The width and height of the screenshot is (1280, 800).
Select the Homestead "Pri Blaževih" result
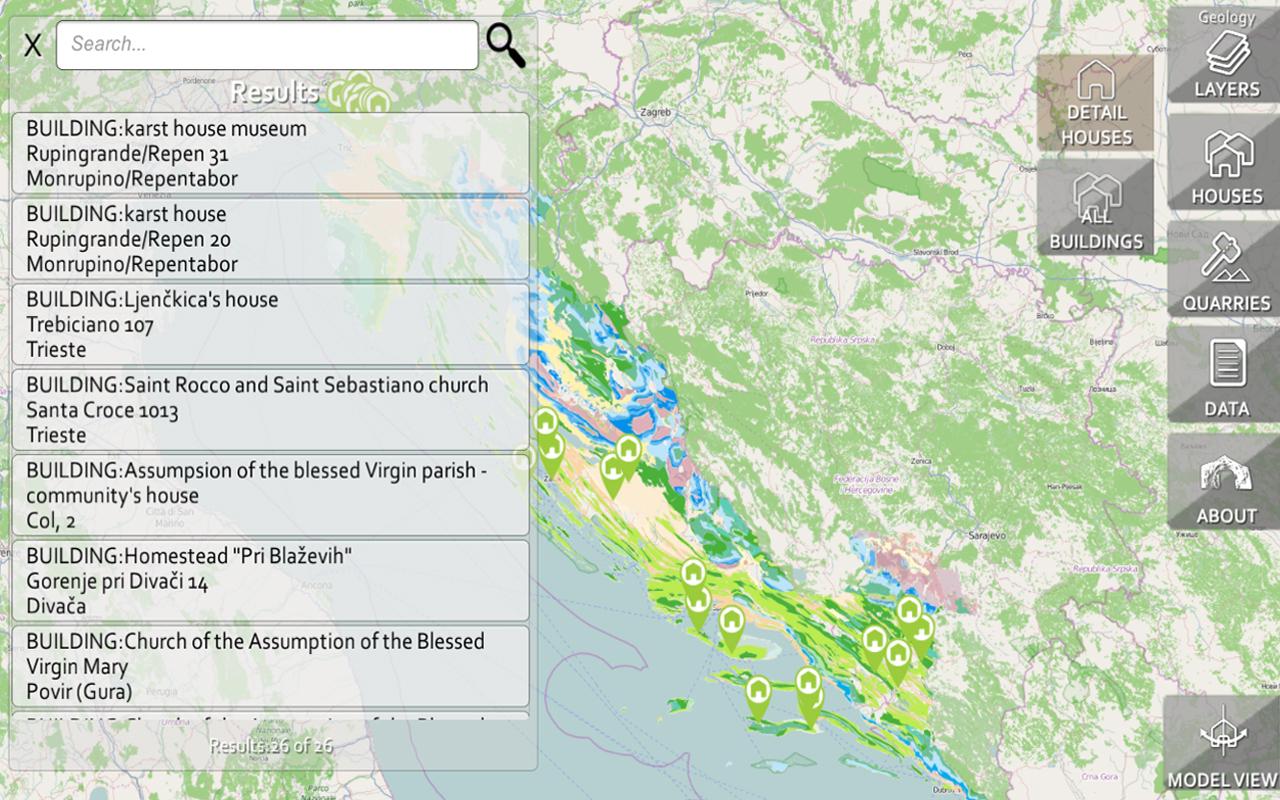[x=270, y=581]
